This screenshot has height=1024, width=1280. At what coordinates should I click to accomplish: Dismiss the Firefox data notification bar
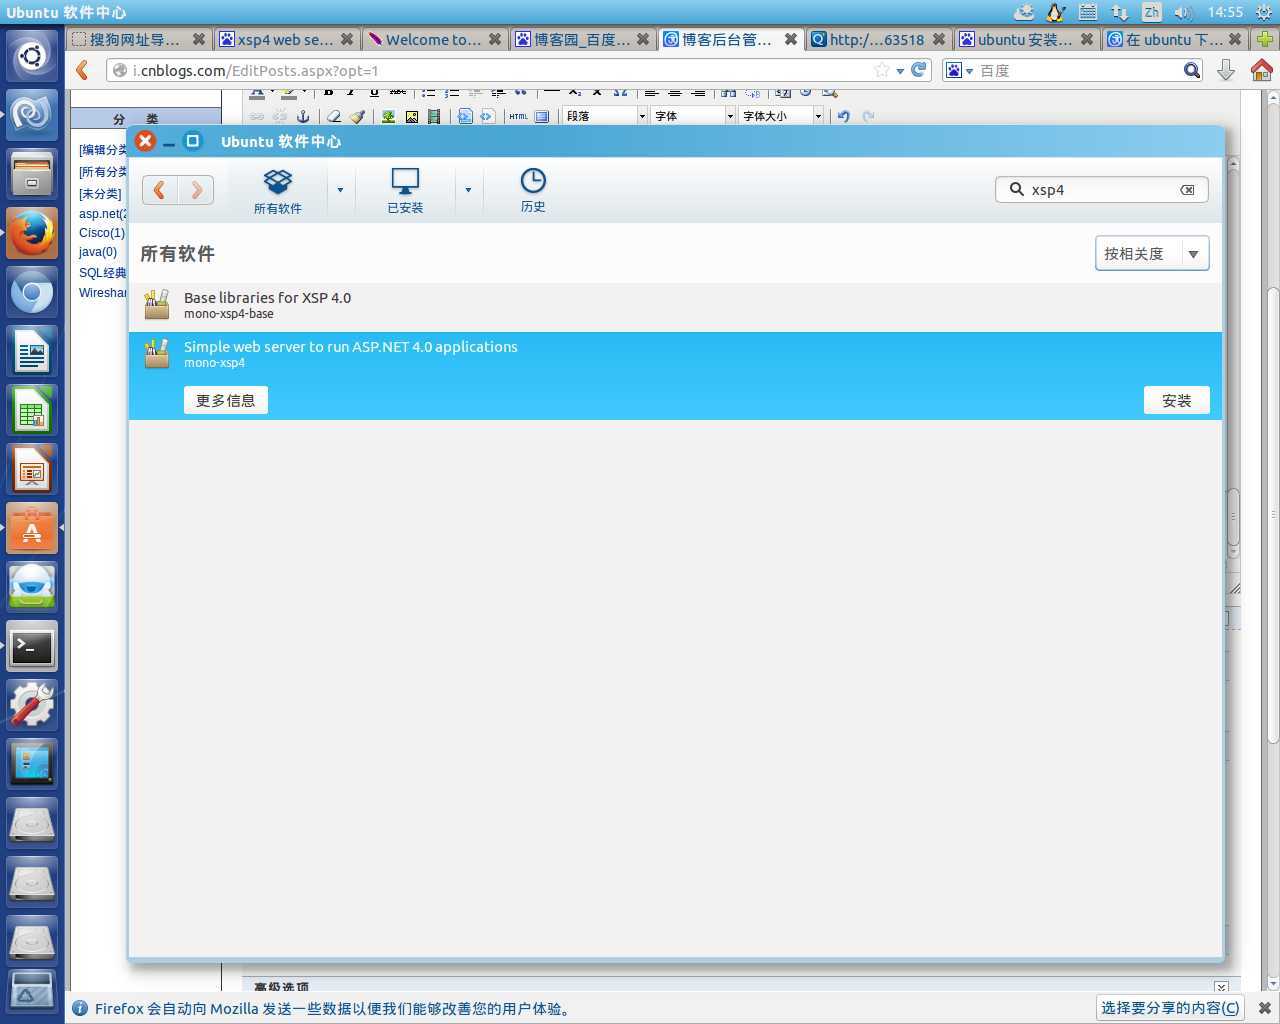[1264, 1008]
